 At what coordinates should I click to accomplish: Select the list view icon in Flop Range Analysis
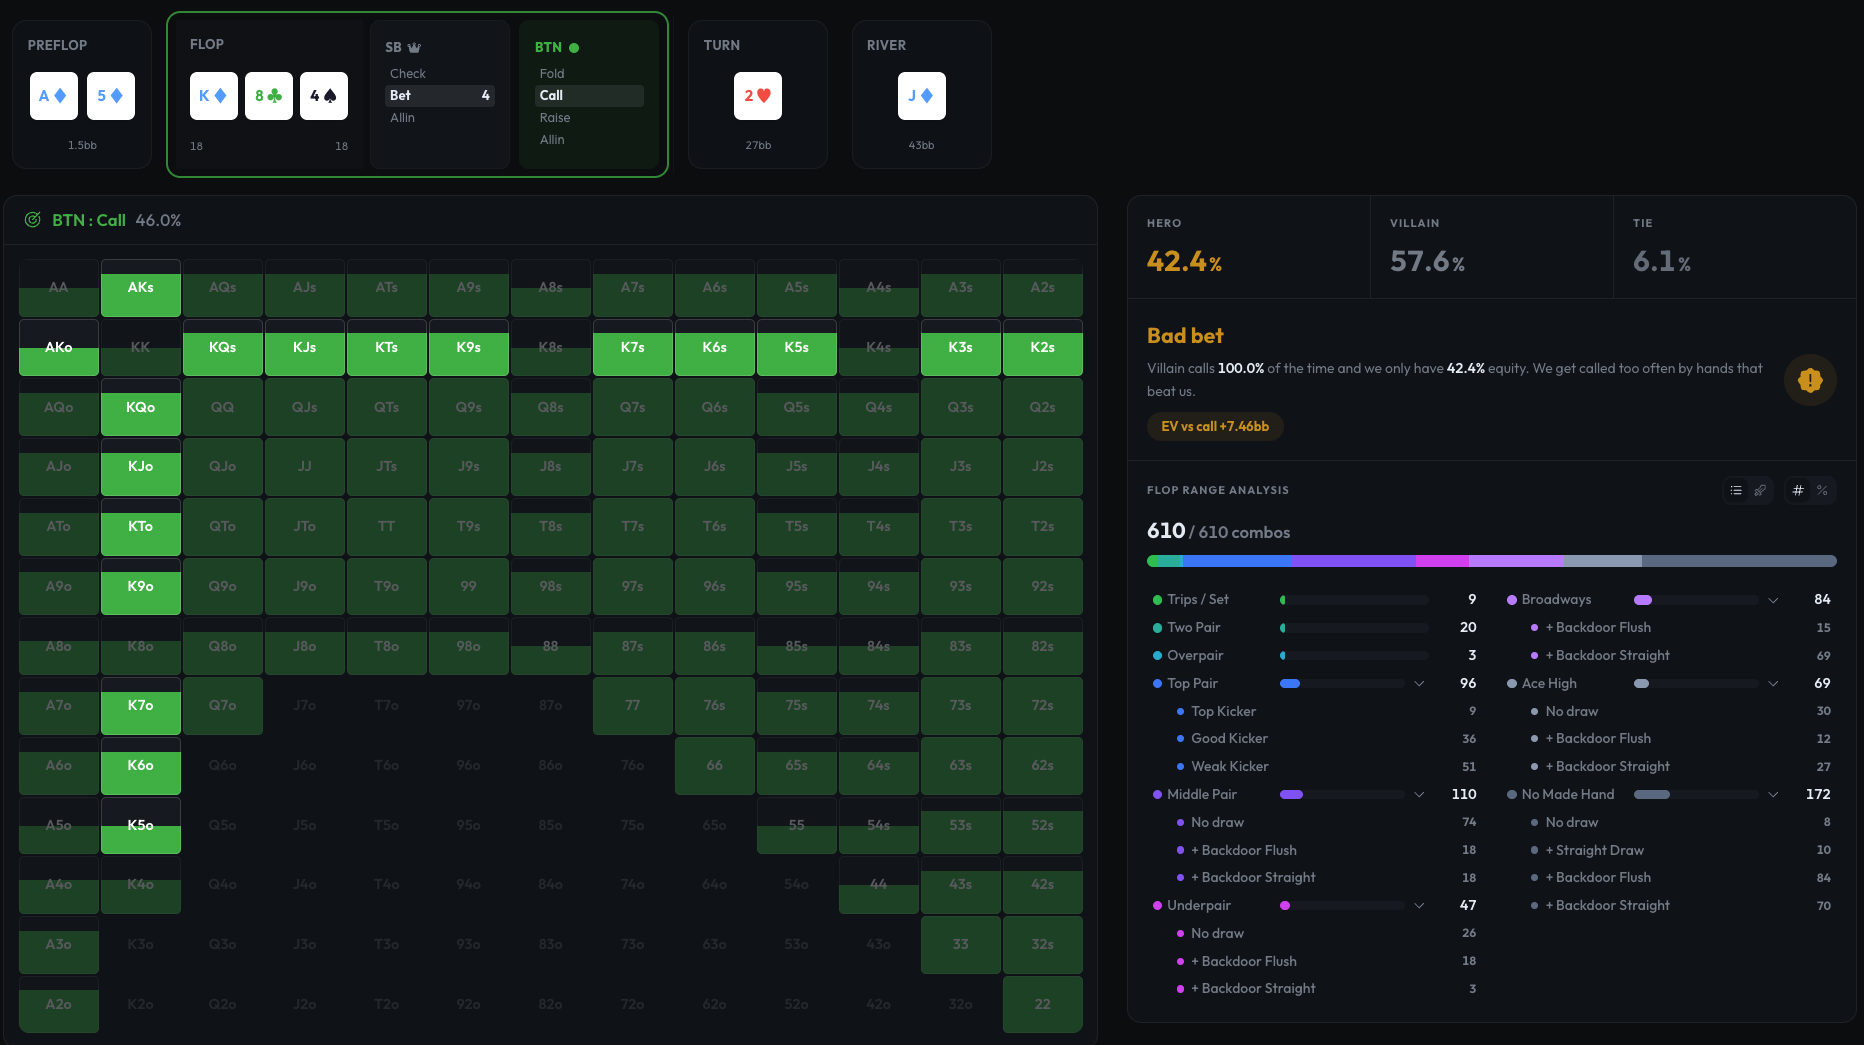point(1736,490)
